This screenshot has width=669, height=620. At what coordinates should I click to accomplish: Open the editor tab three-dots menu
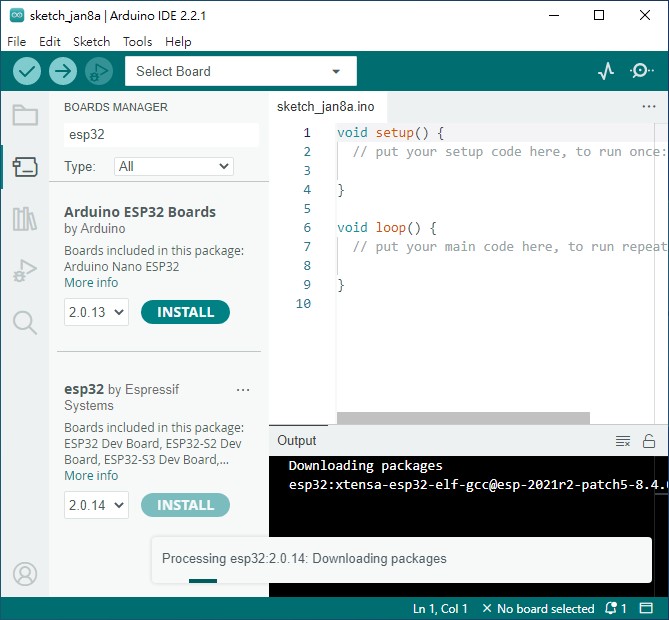point(649,106)
